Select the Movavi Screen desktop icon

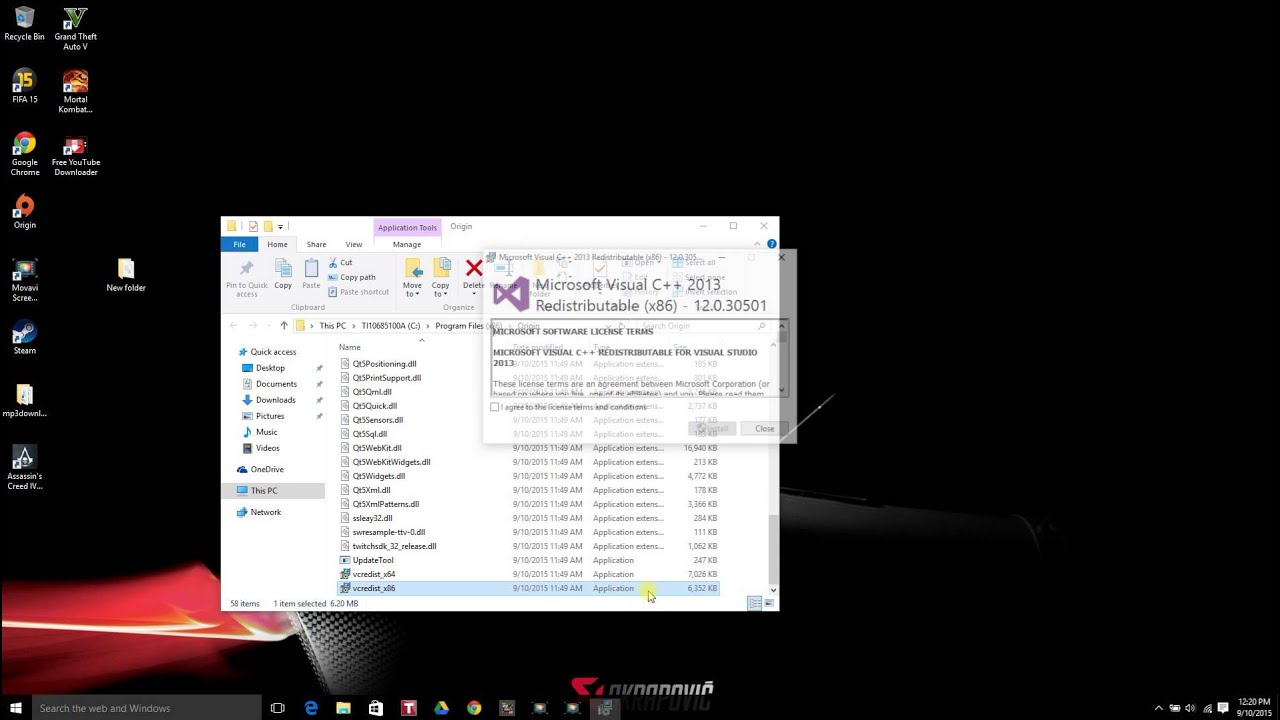(24, 280)
